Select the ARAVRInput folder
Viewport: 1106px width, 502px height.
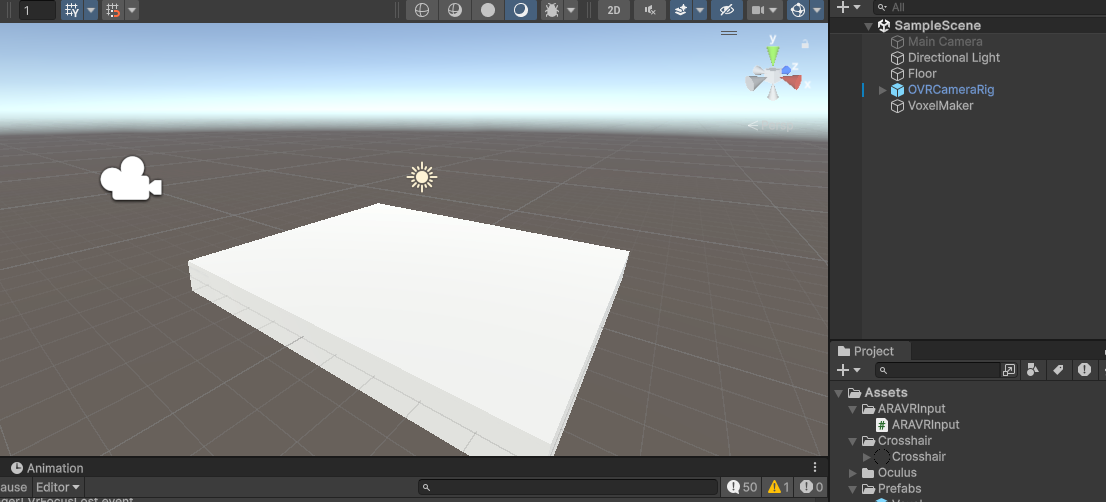[x=911, y=409]
